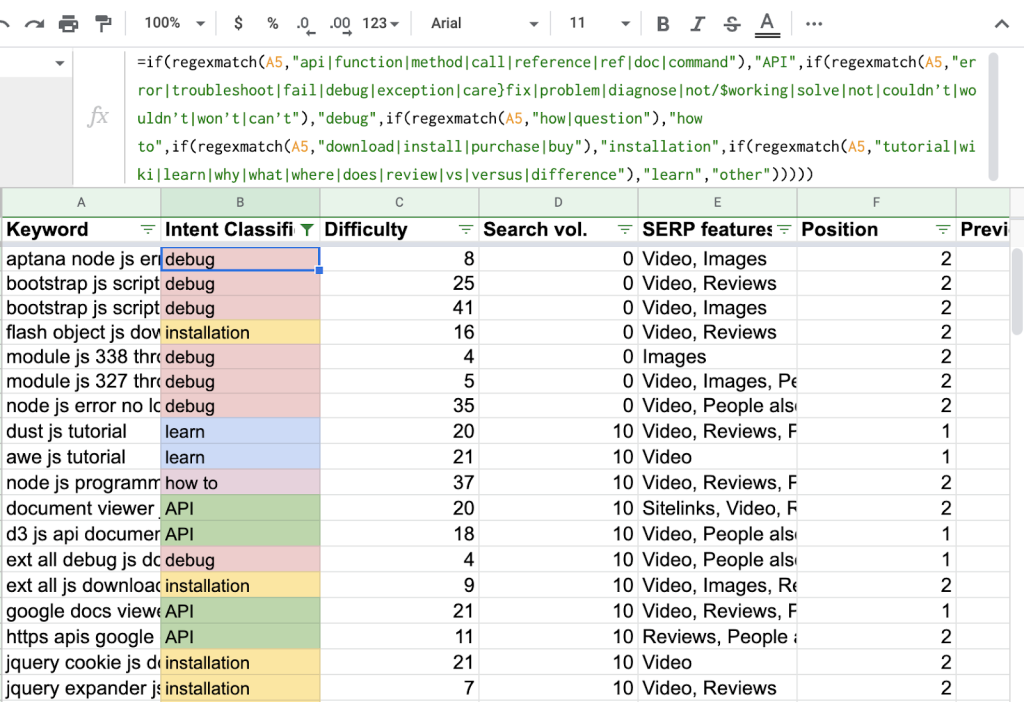1024x702 pixels.
Task: Click the Difficulty header cell
Action: coord(399,229)
